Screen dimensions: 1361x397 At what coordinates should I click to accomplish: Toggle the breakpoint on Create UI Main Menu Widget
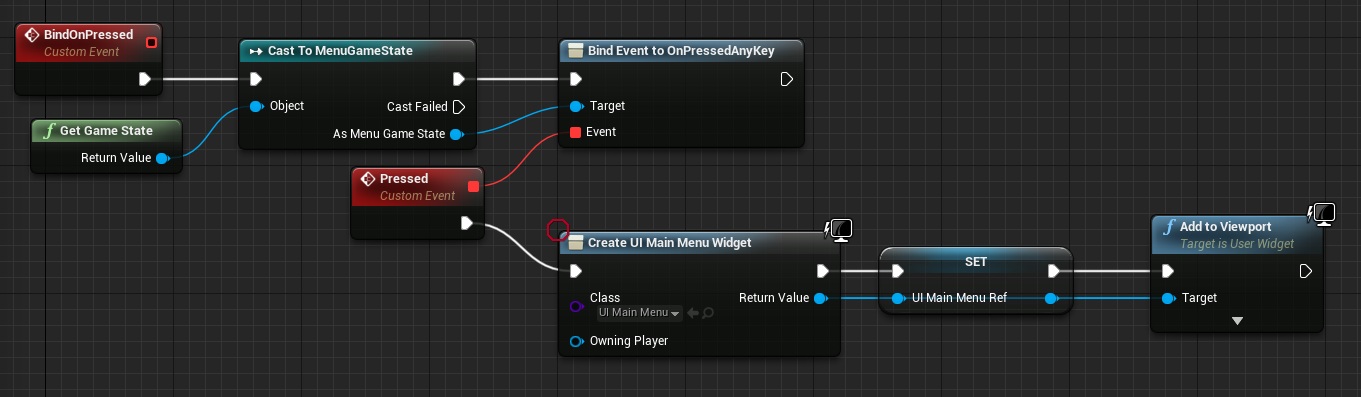pyautogui.click(x=558, y=231)
